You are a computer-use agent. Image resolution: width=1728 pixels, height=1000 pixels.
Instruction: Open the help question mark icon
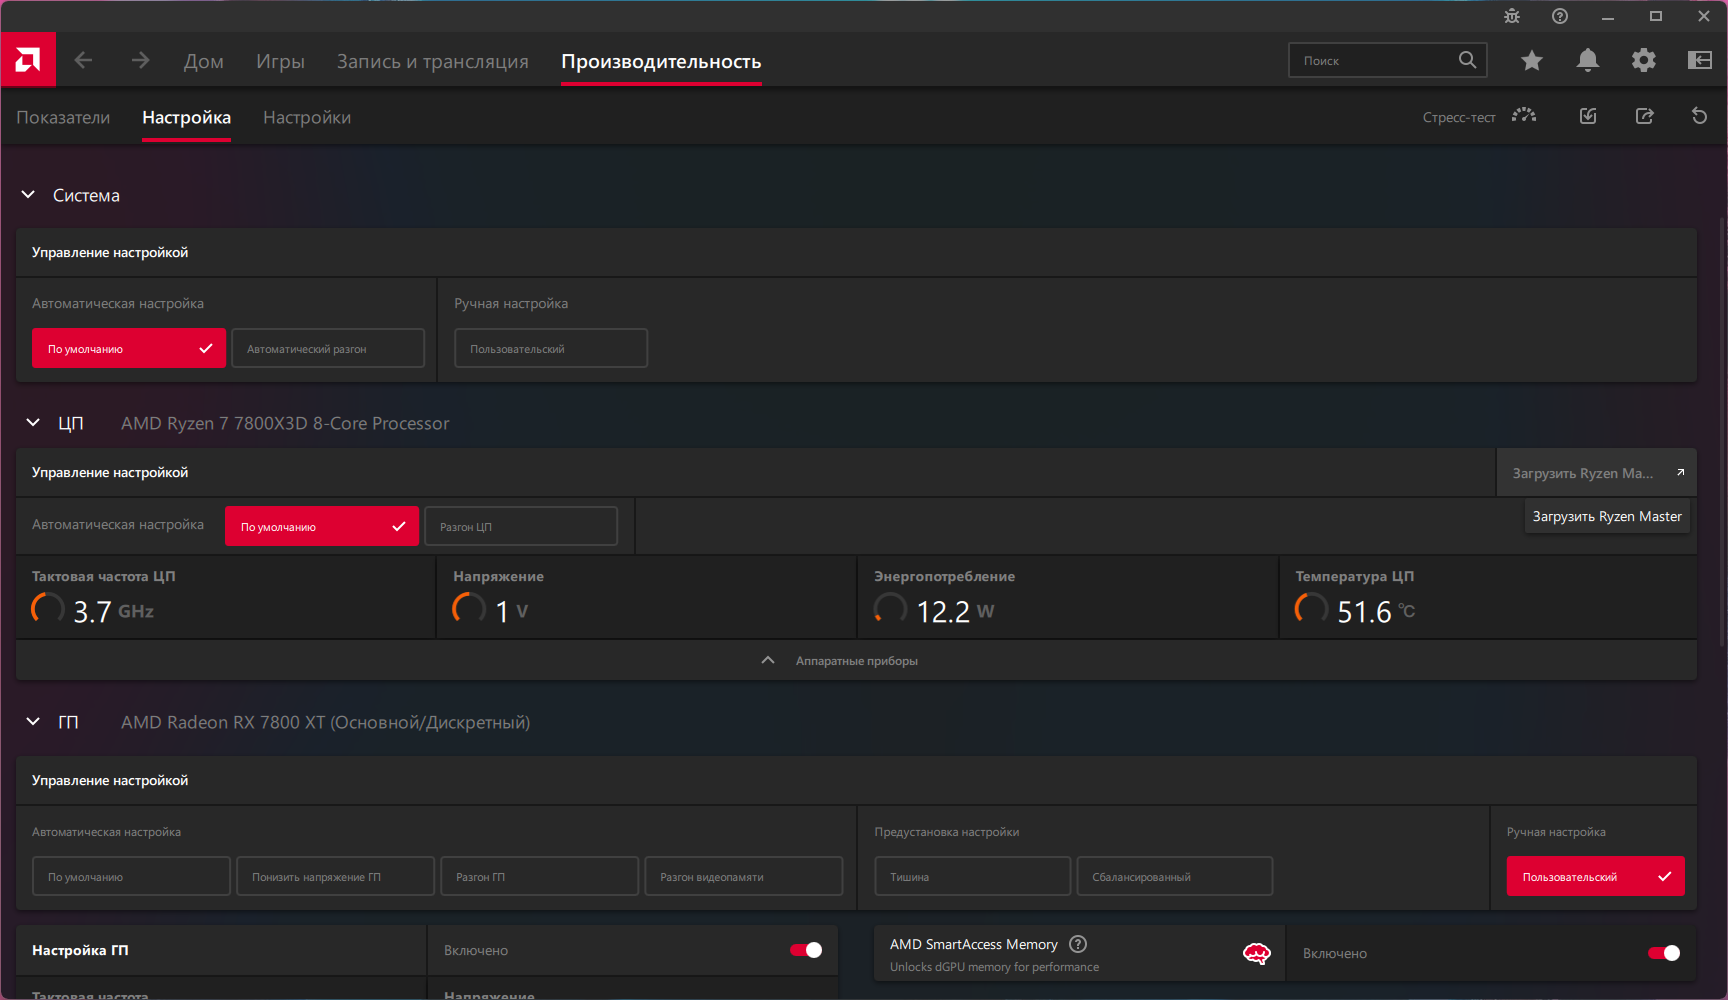[x=1560, y=16]
